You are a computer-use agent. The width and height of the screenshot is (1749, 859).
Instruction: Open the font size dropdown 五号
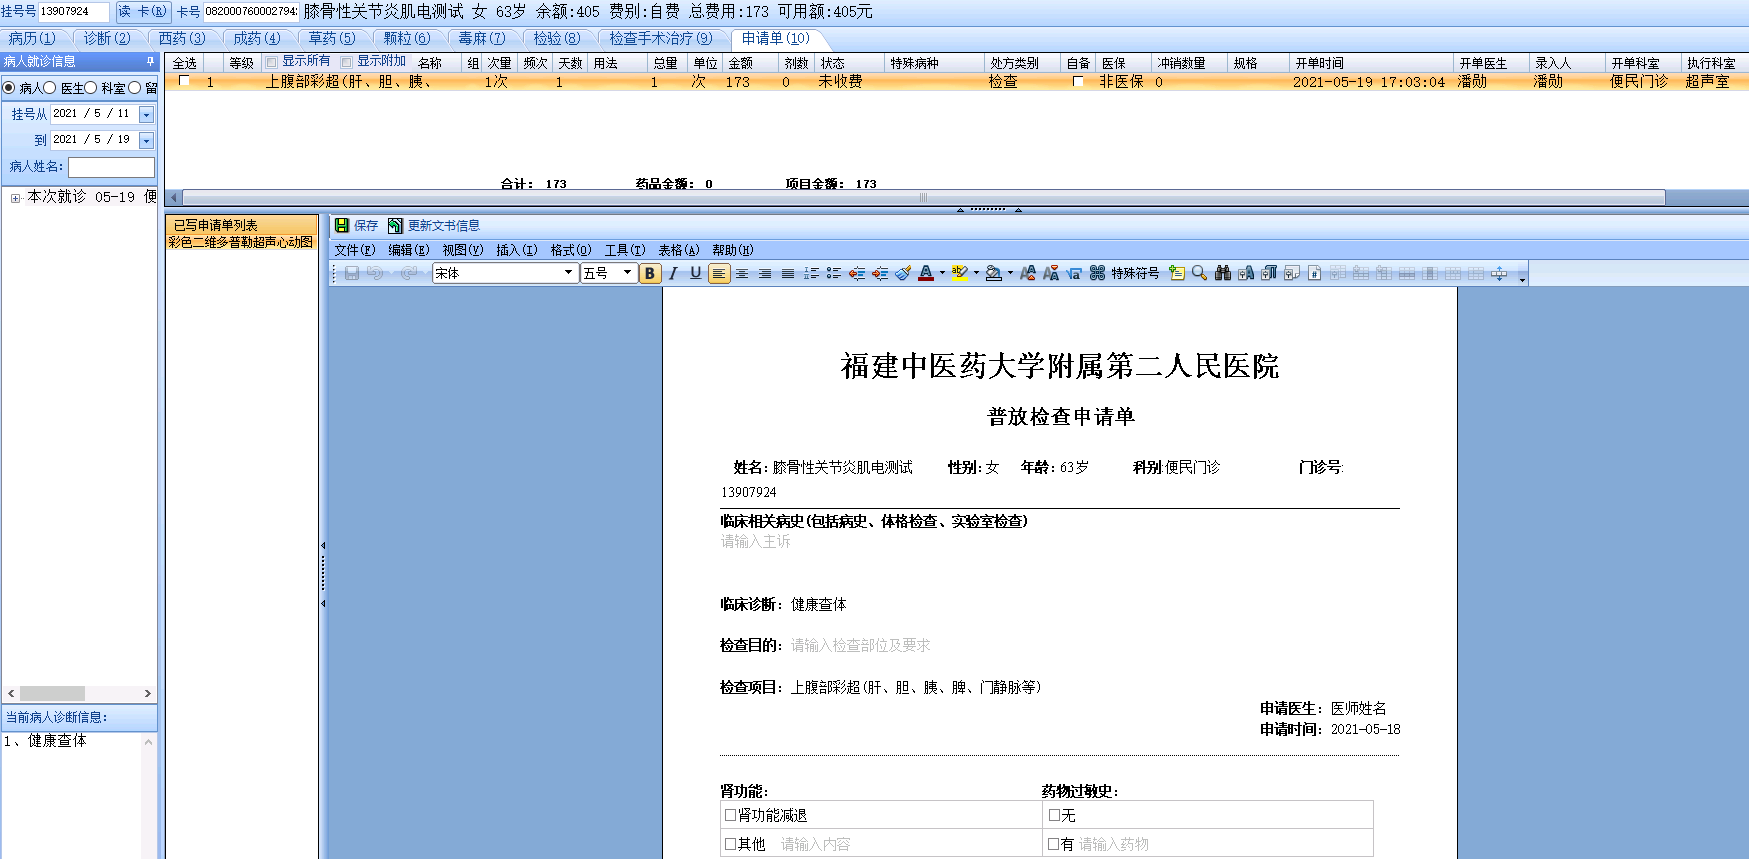[x=627, y=273]
